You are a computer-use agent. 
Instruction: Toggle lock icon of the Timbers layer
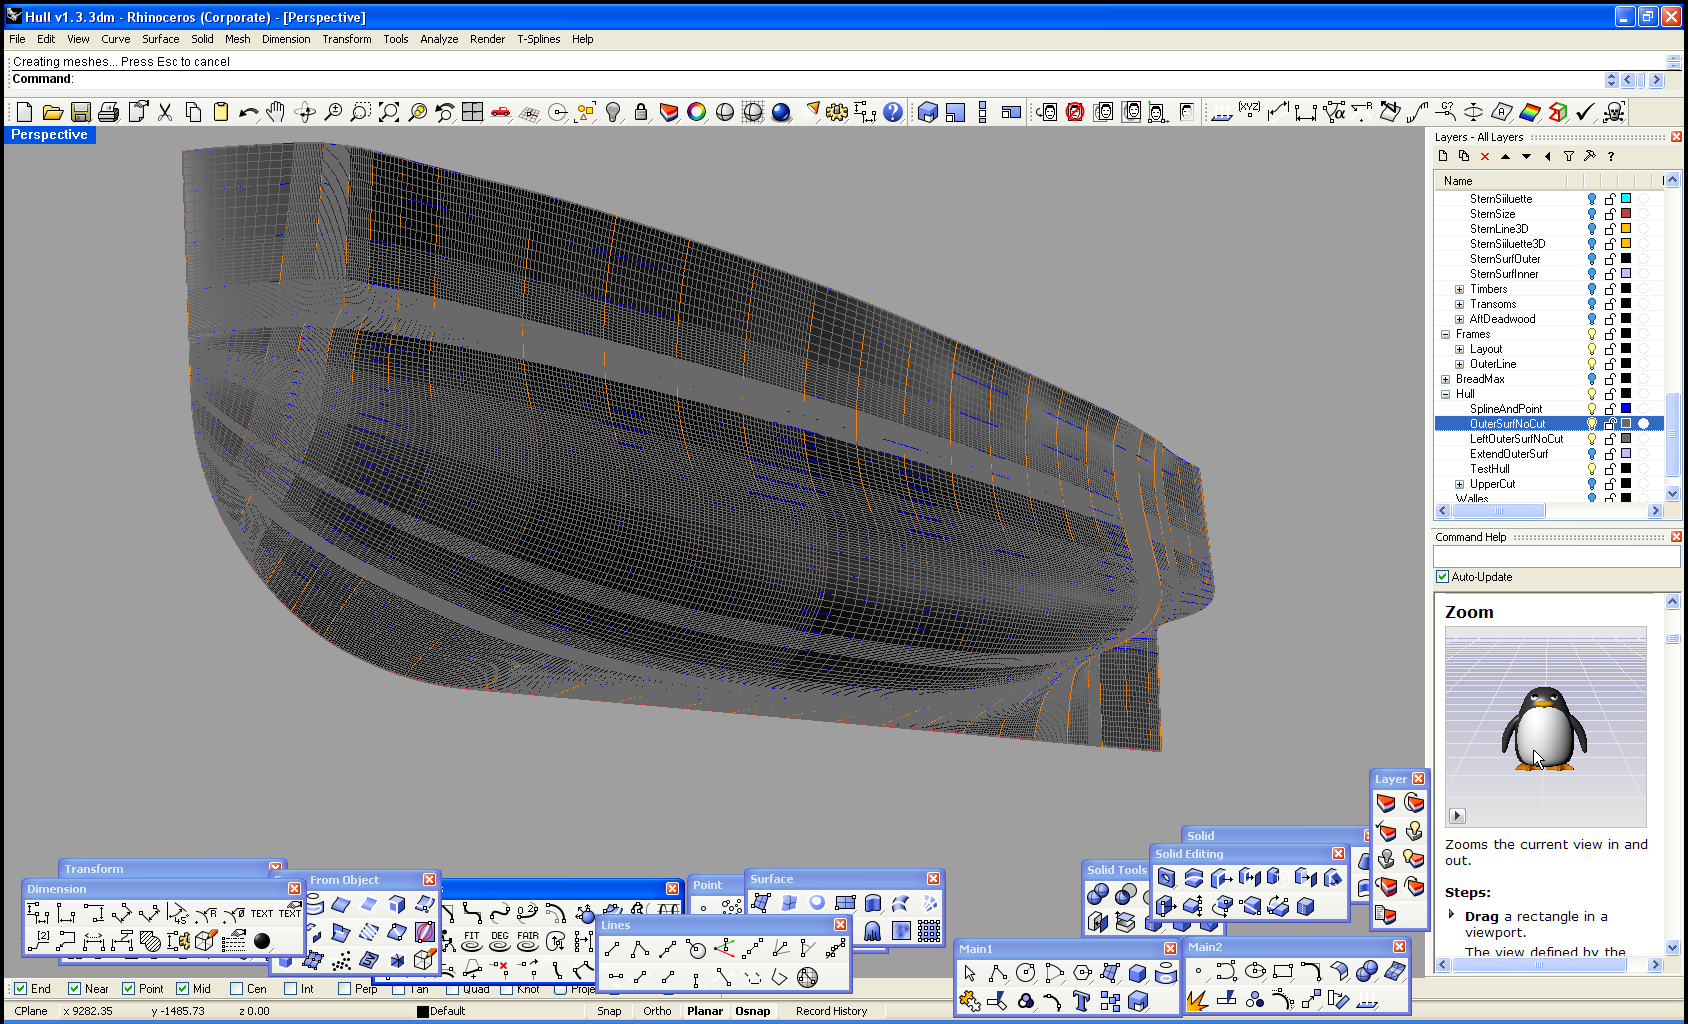[1610, 289]
